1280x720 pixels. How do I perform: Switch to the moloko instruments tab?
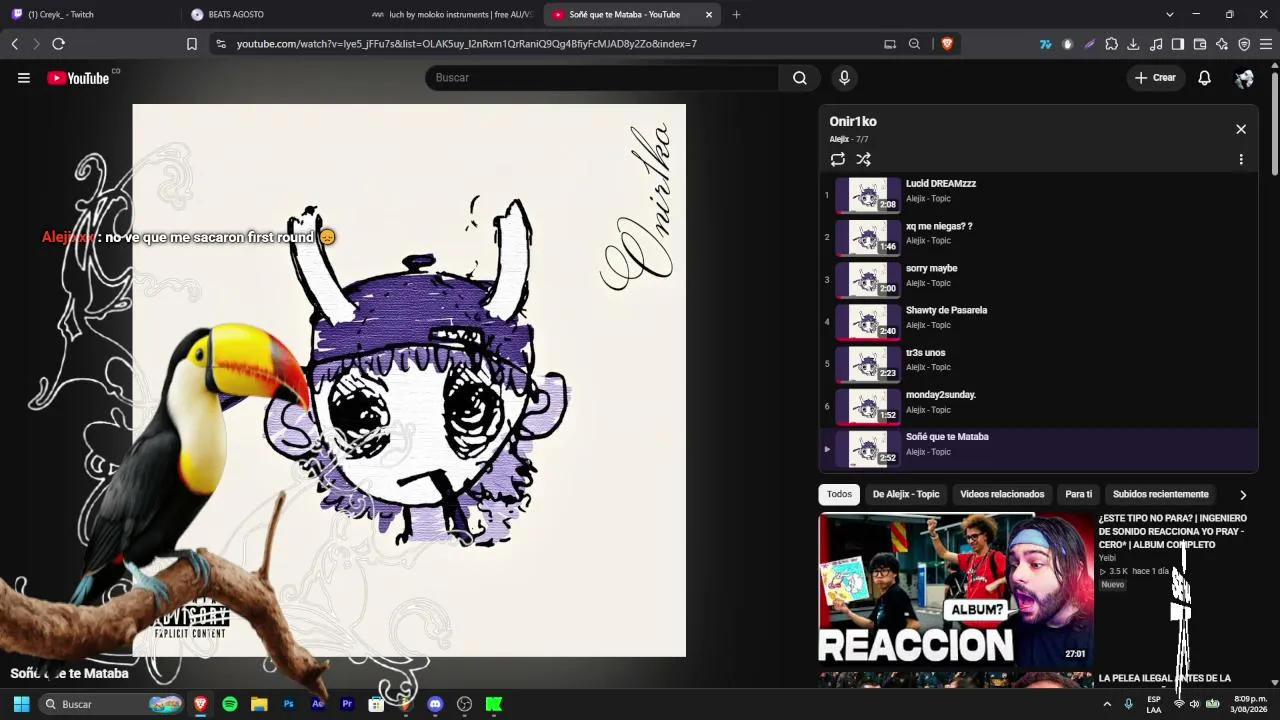(452, 14)
